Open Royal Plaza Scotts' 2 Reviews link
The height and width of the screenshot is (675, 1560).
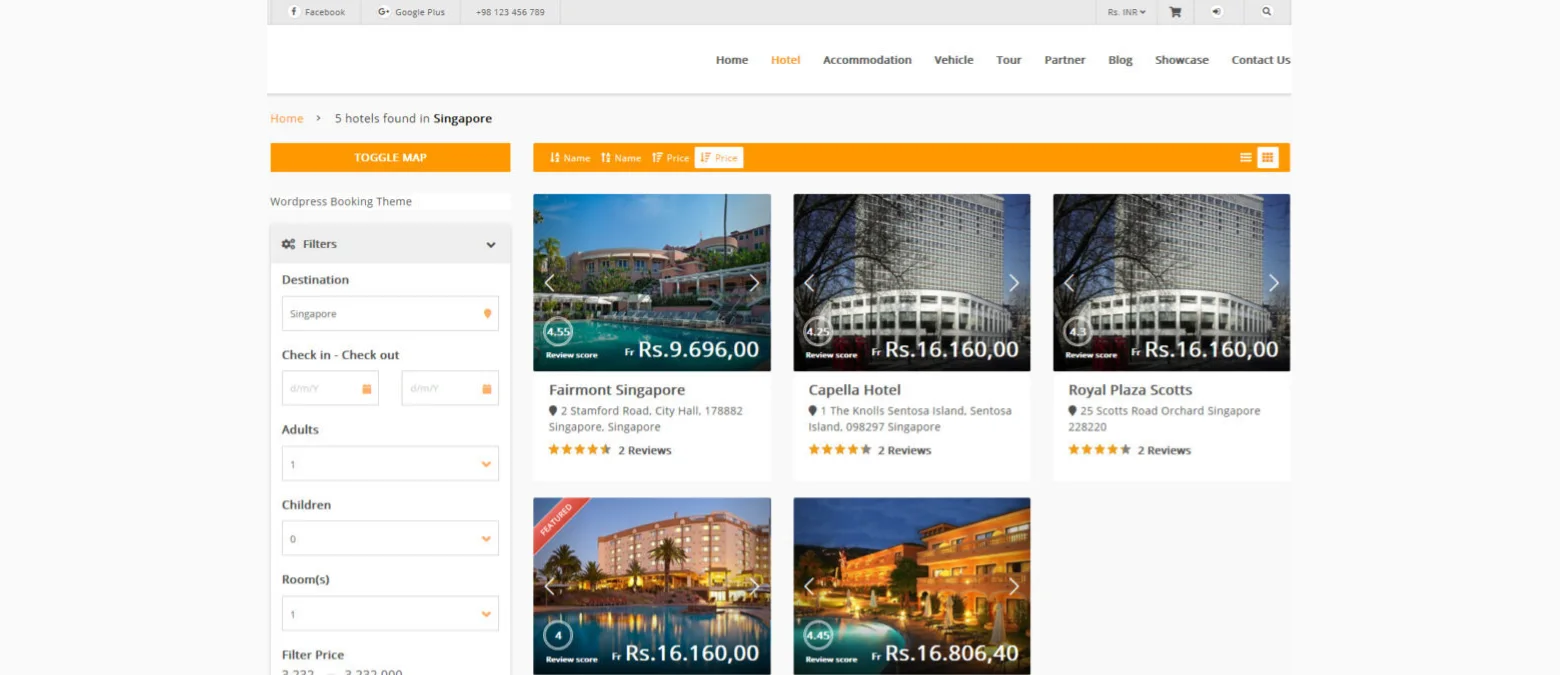(x=1165, y=450)
